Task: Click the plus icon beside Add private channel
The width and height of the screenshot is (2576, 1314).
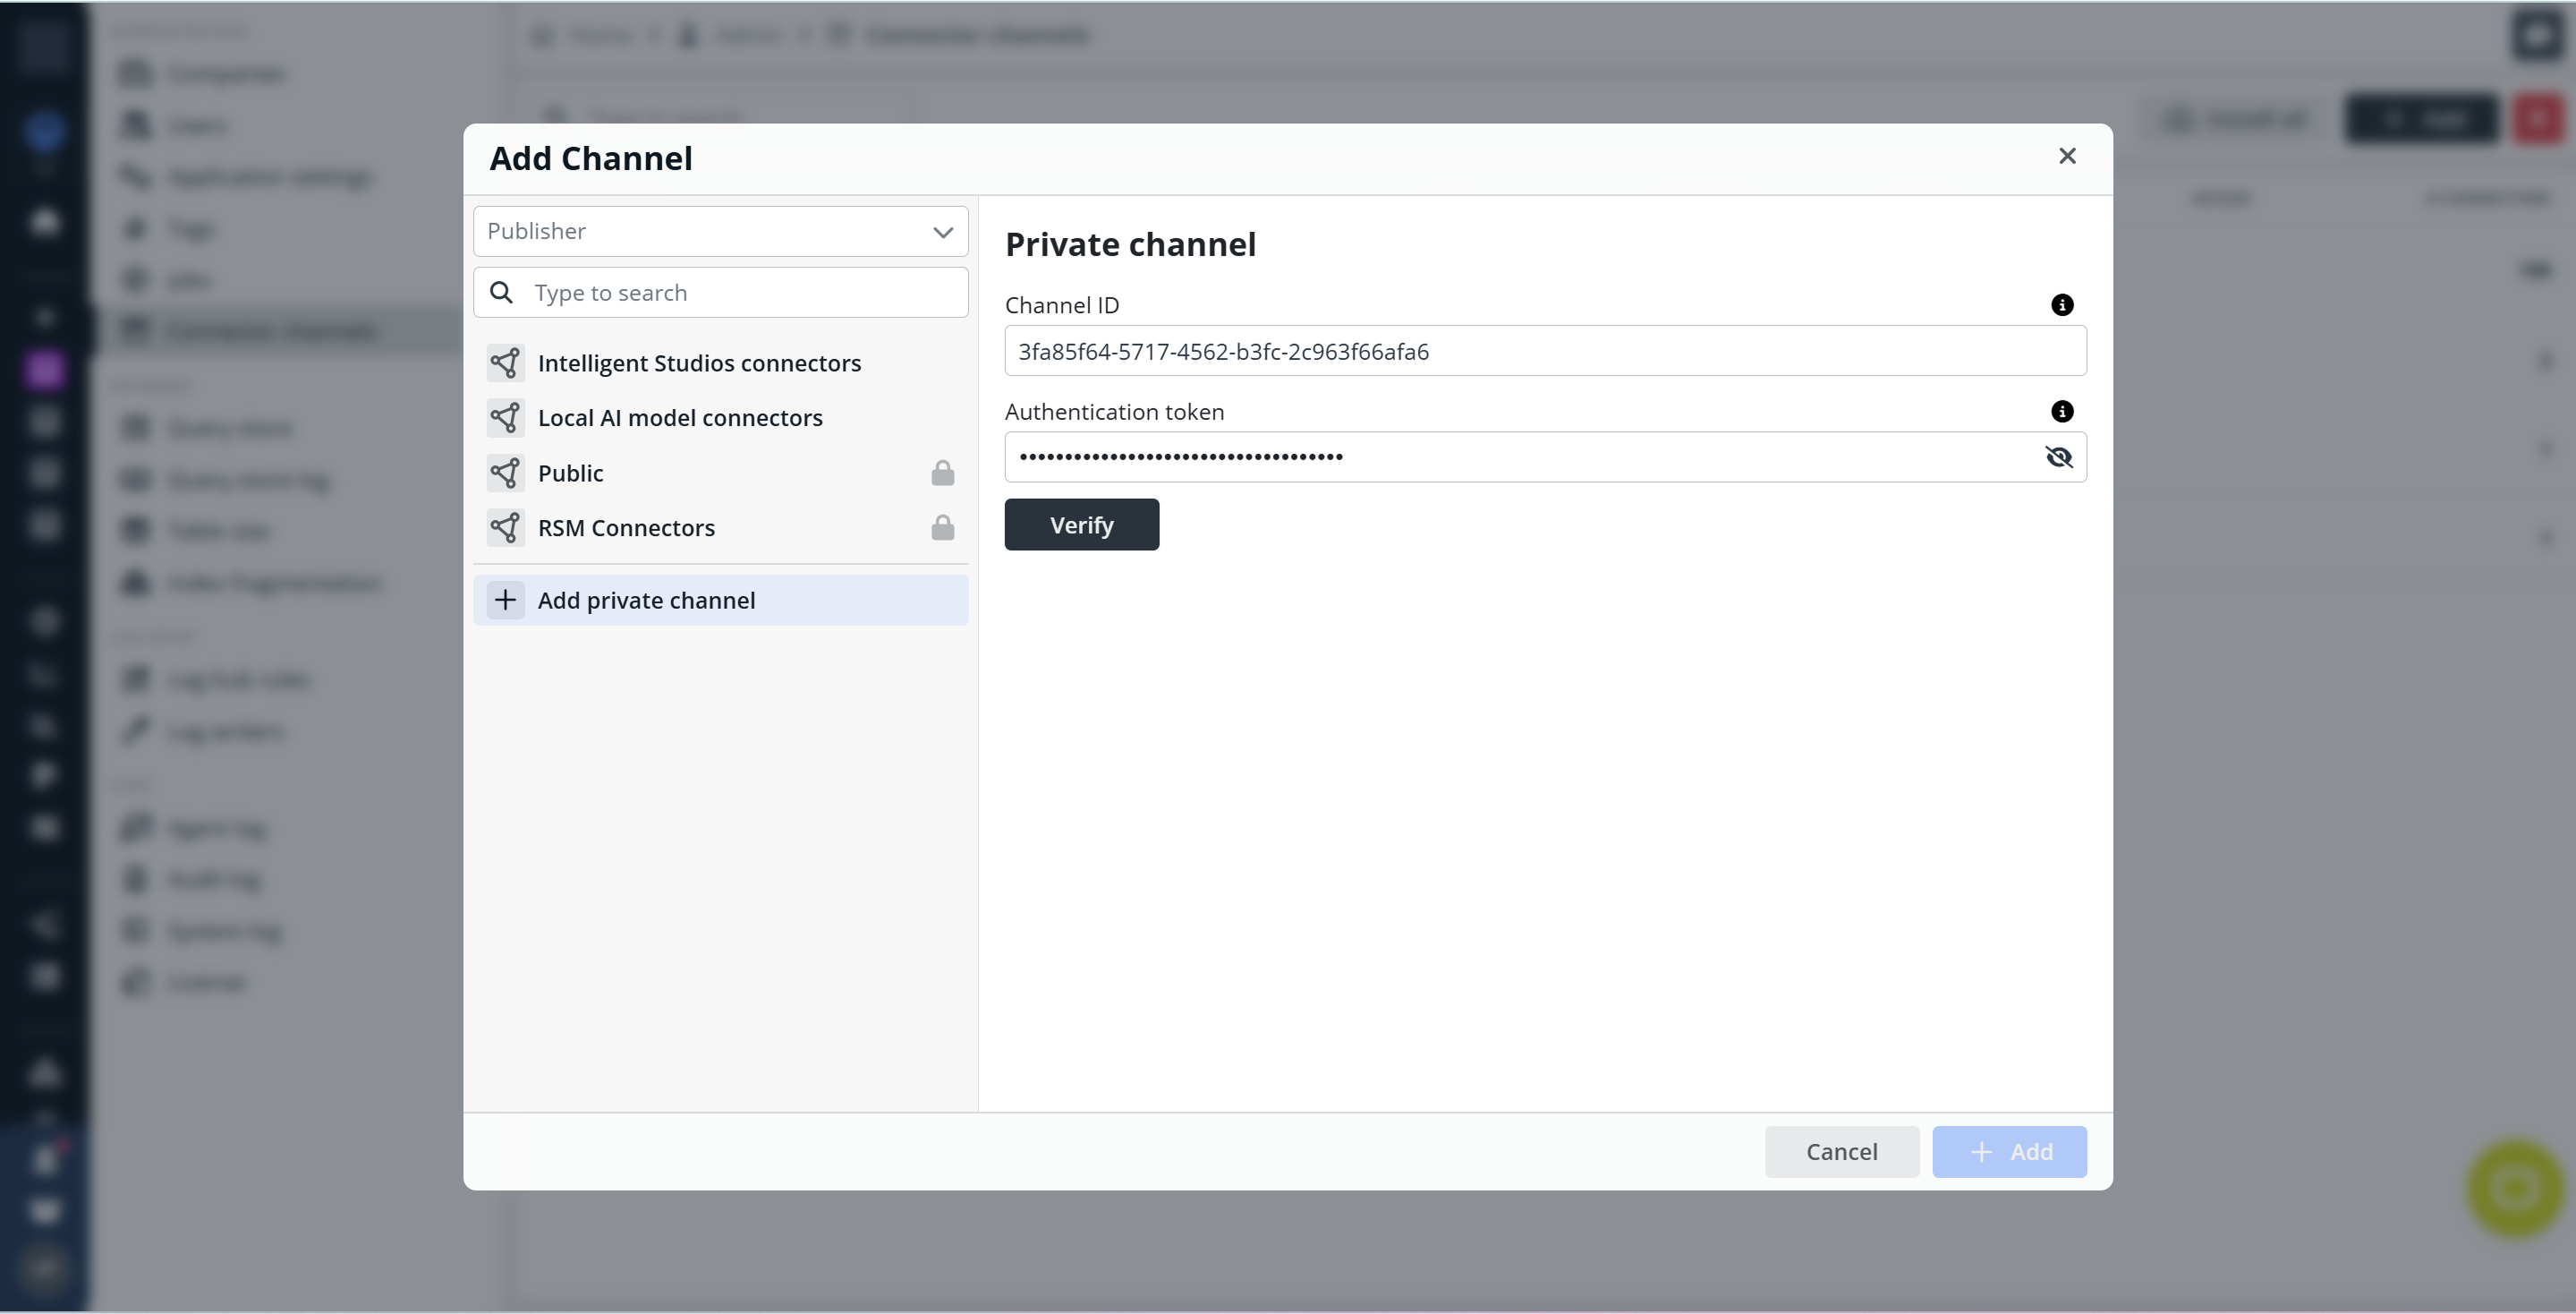Action: click(505, 600)
